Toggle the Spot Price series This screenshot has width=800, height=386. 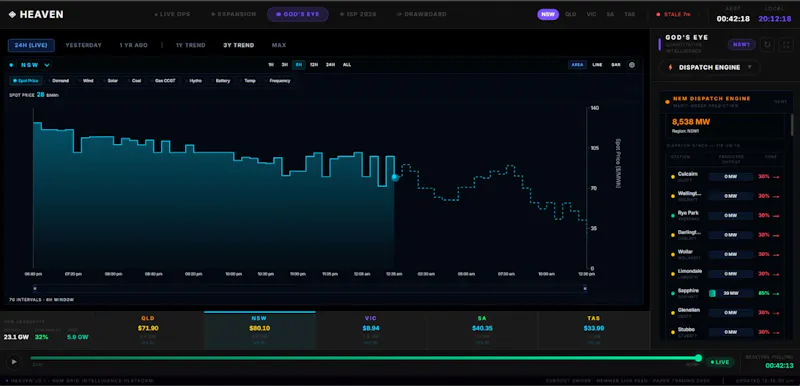tap(26, 81)
